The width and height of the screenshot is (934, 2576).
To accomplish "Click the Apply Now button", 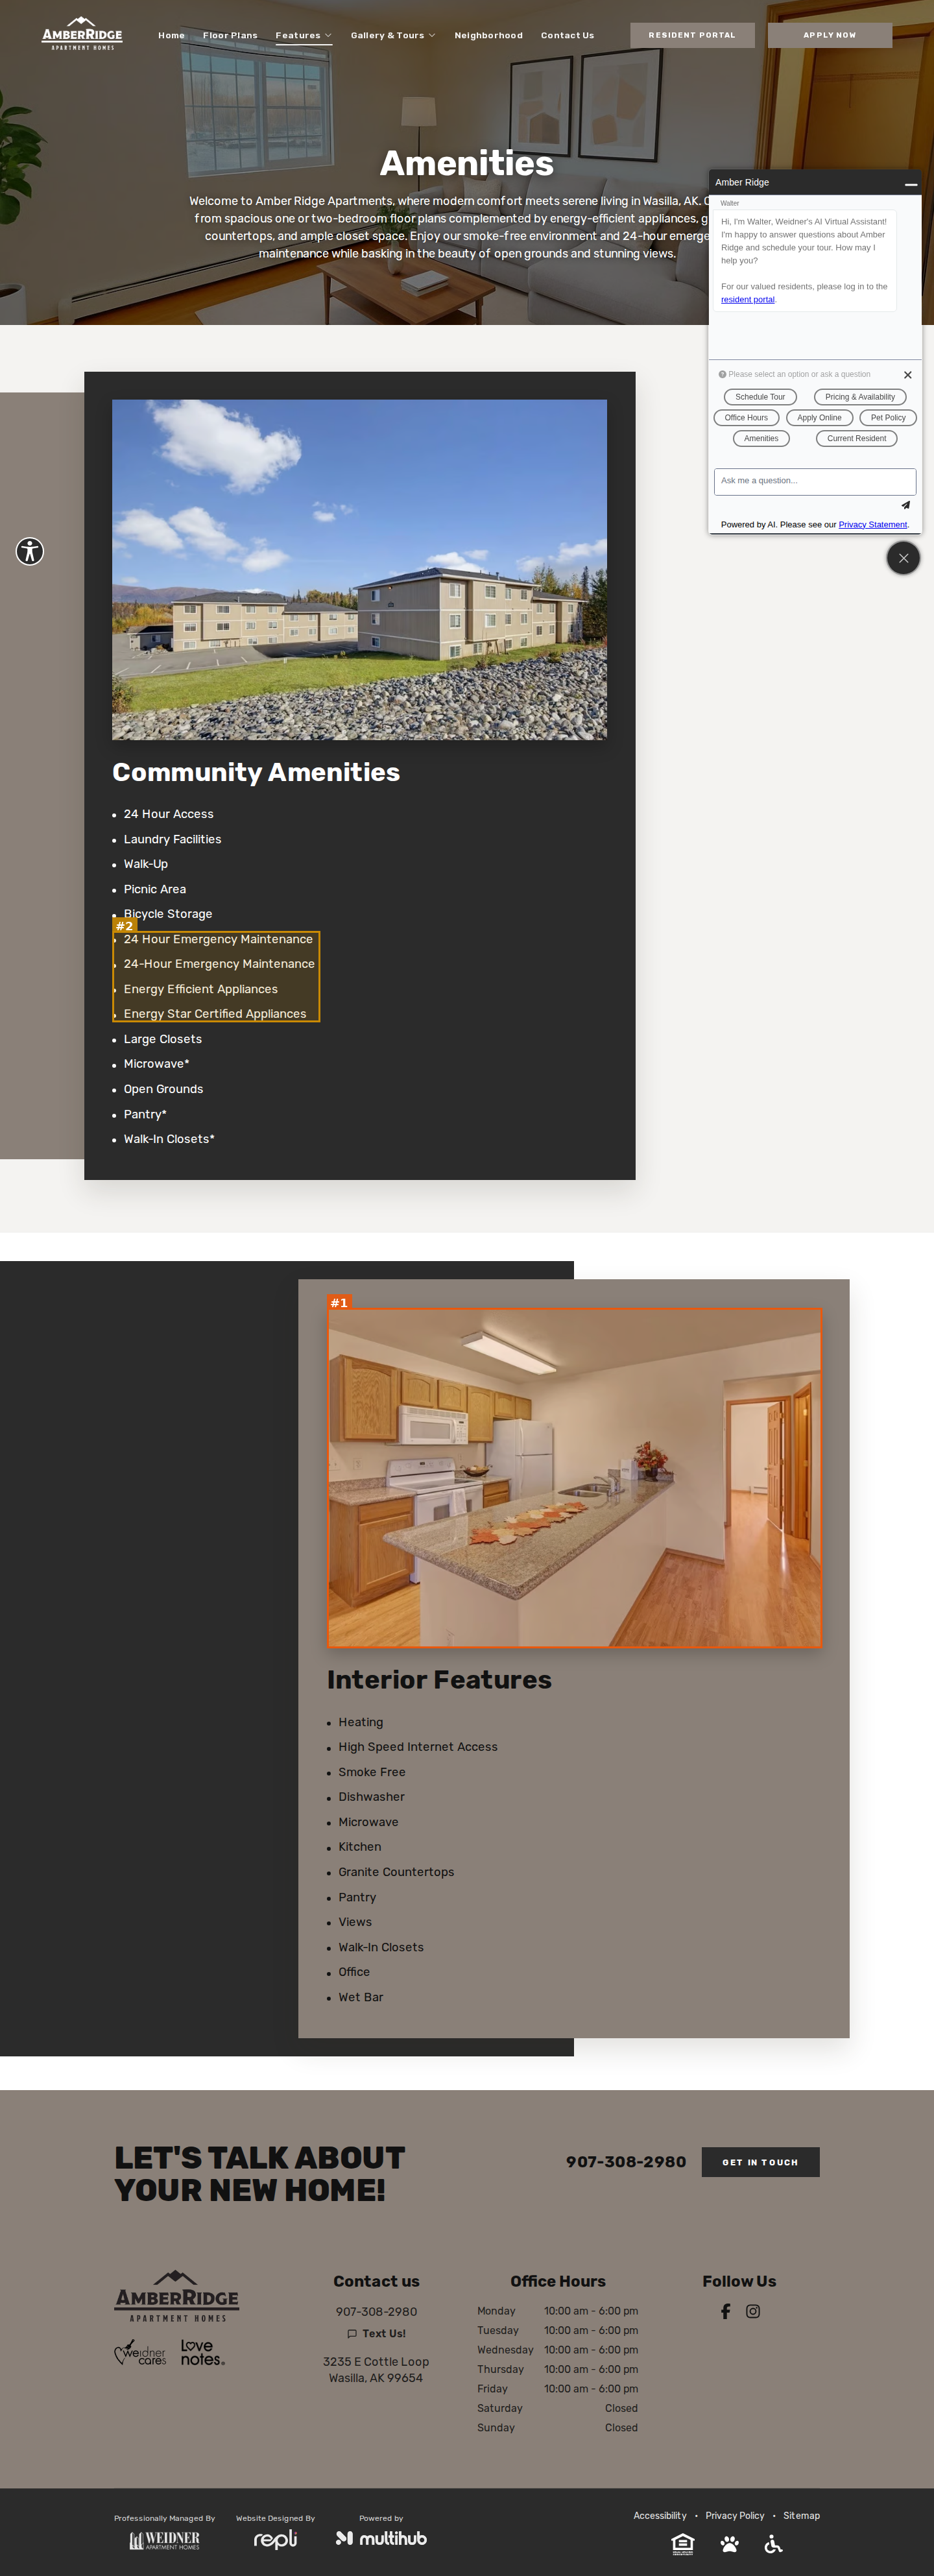I will [830, 35].
